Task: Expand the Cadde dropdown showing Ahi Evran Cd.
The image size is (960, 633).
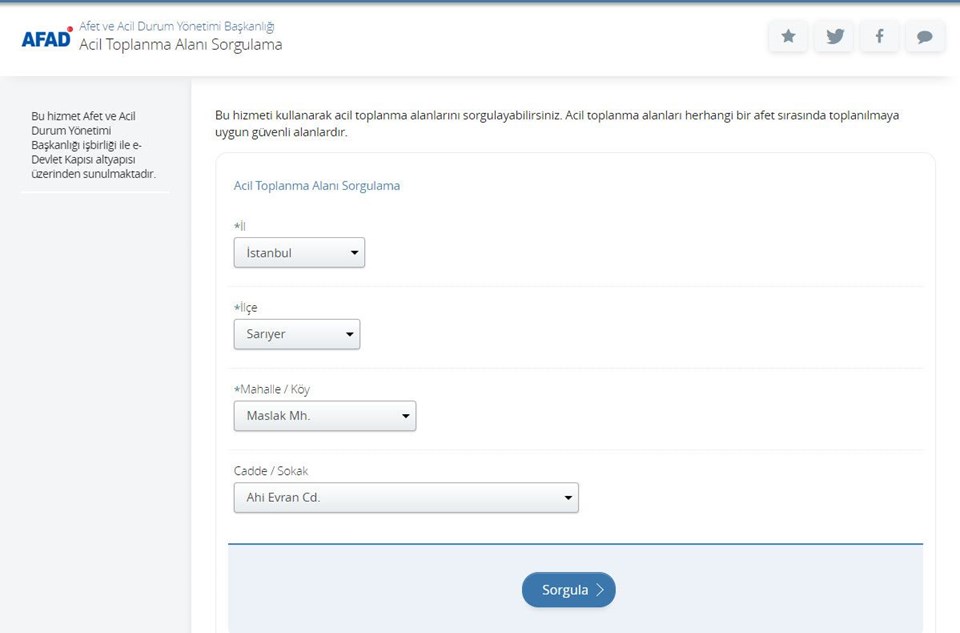Action: [x=405, y=497]
